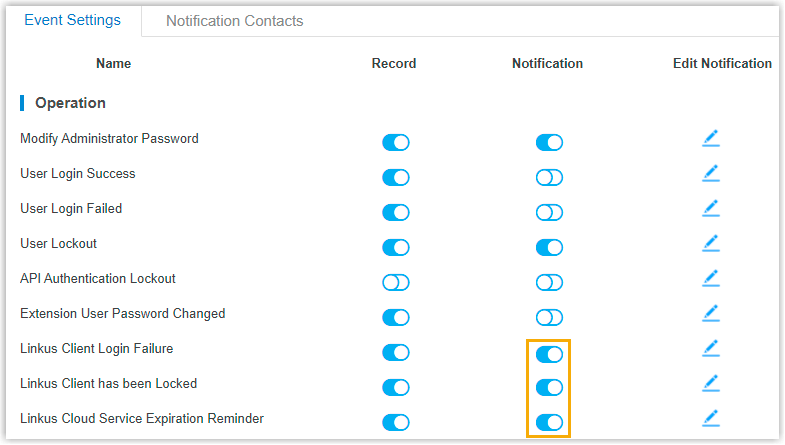The image size is (785, 445).
Task: Switch to the Notification Contacts tab
Action: tap(234, 21)
